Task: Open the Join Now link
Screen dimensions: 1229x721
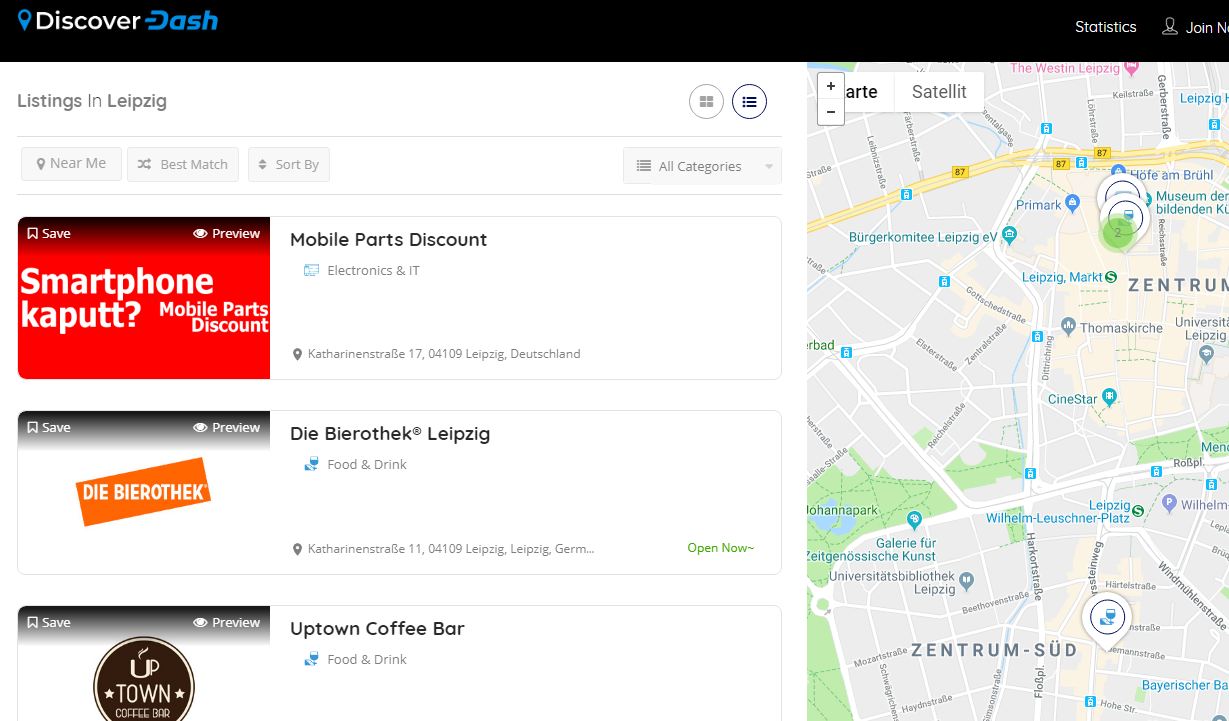Action: (x=1207, y=28)
